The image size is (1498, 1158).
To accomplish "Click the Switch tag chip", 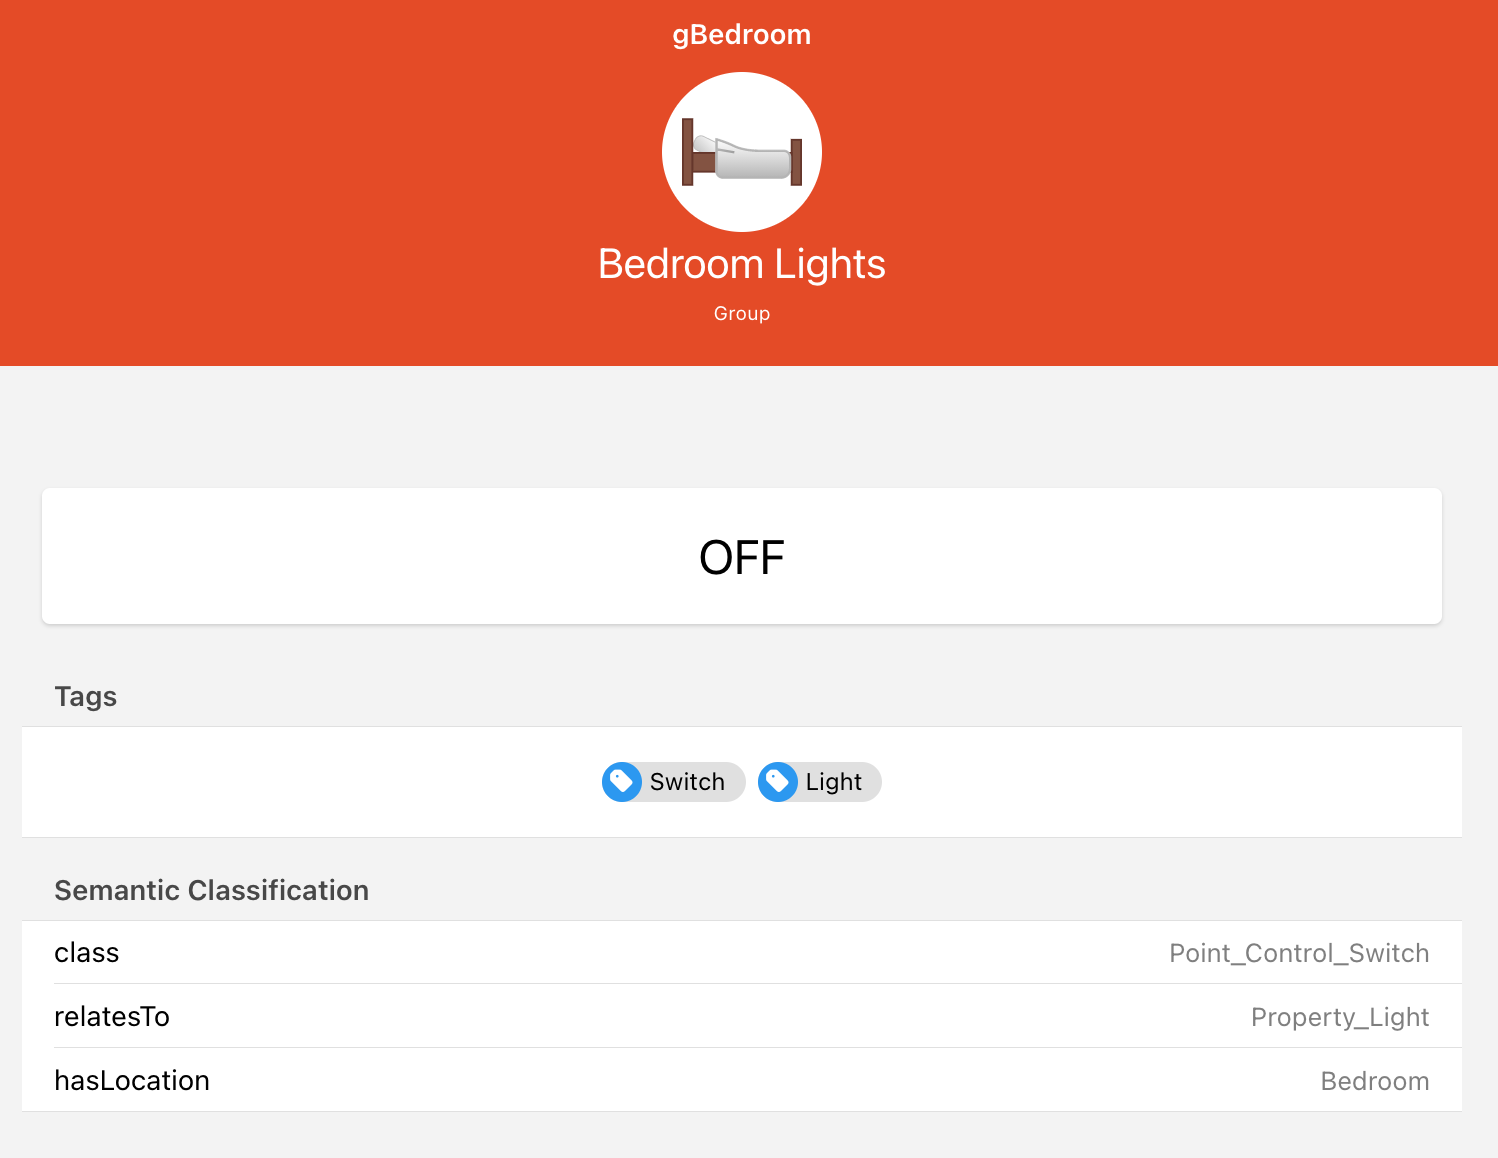I will point(672,782).
